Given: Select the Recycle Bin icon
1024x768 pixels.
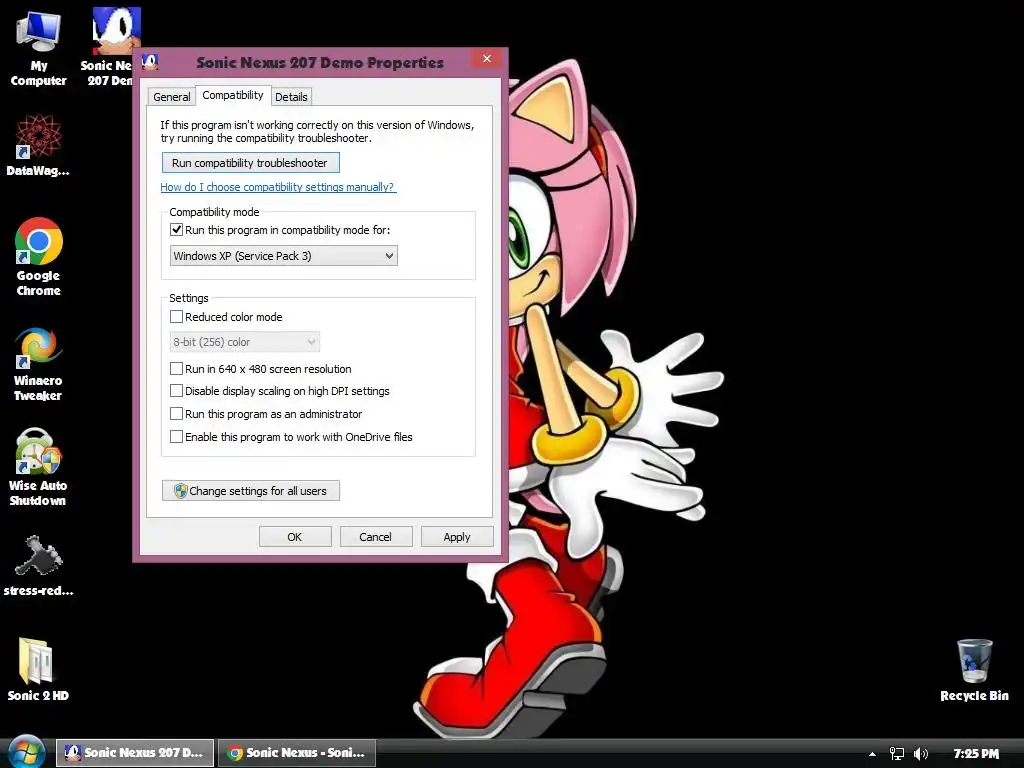Looking at the screenshot, I should [x=974, y=670].
